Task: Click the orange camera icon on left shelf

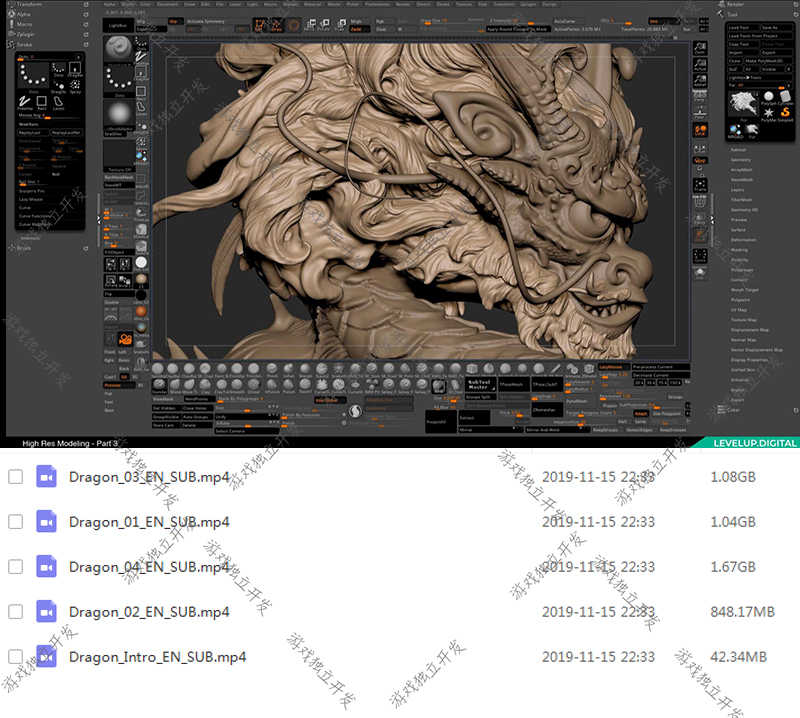Action: pyautogui.click(x=125, y=339)
